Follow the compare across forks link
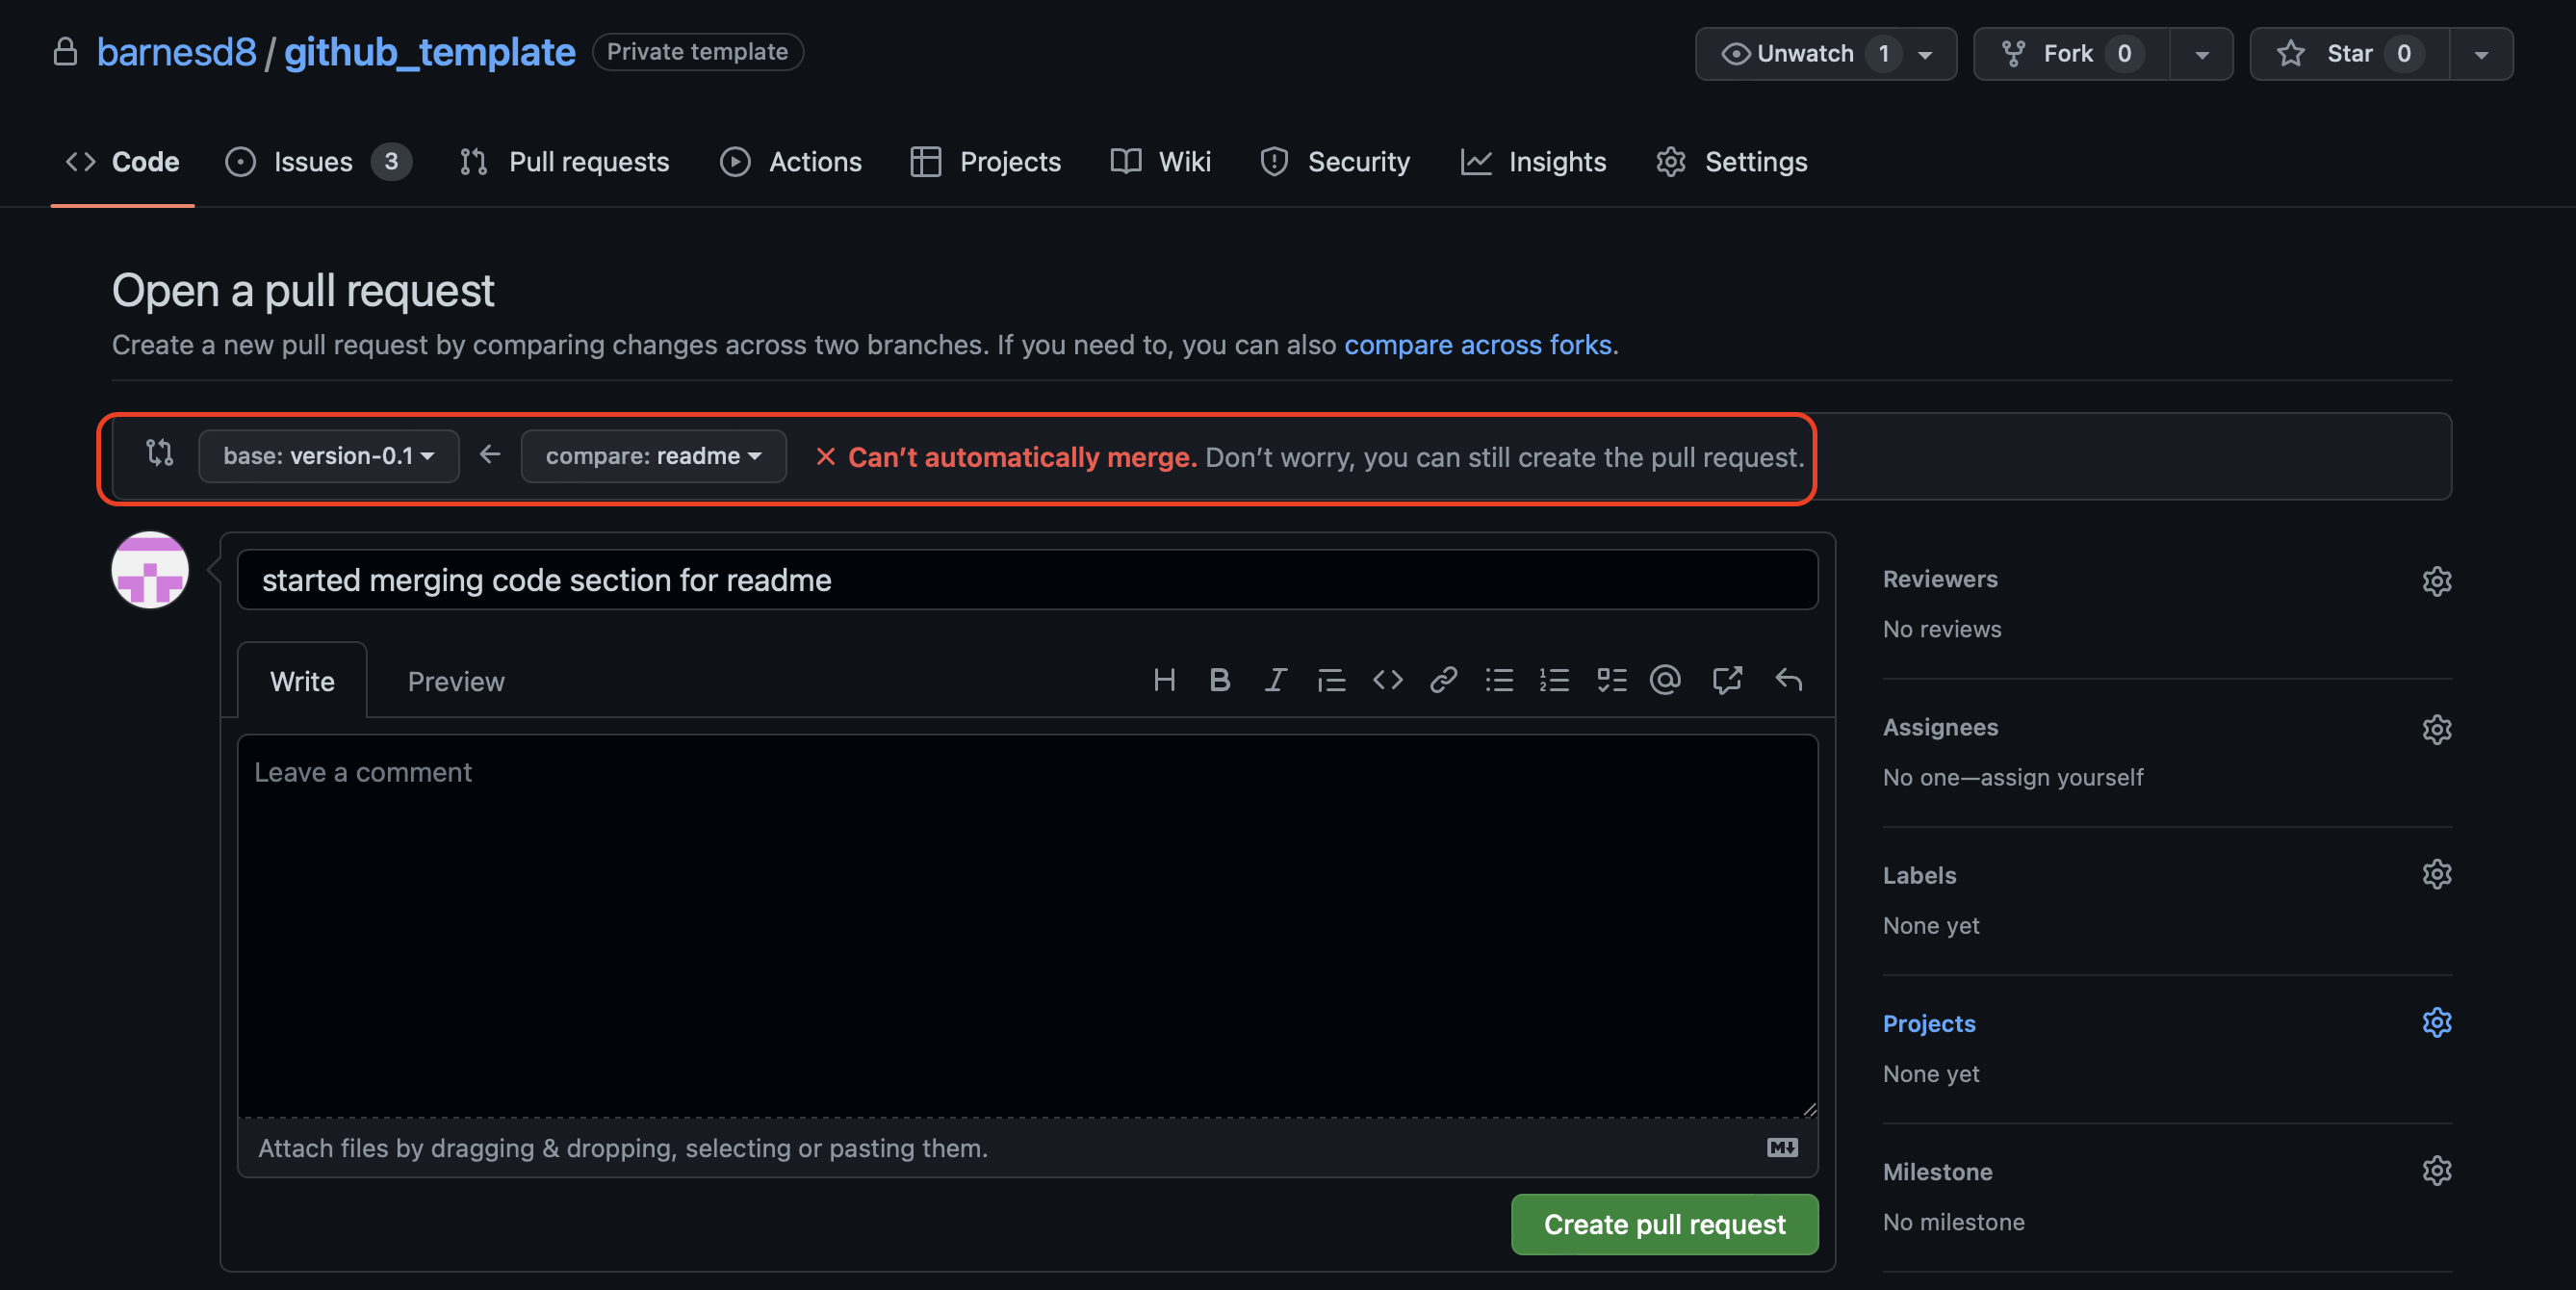 pos(1477,345)
